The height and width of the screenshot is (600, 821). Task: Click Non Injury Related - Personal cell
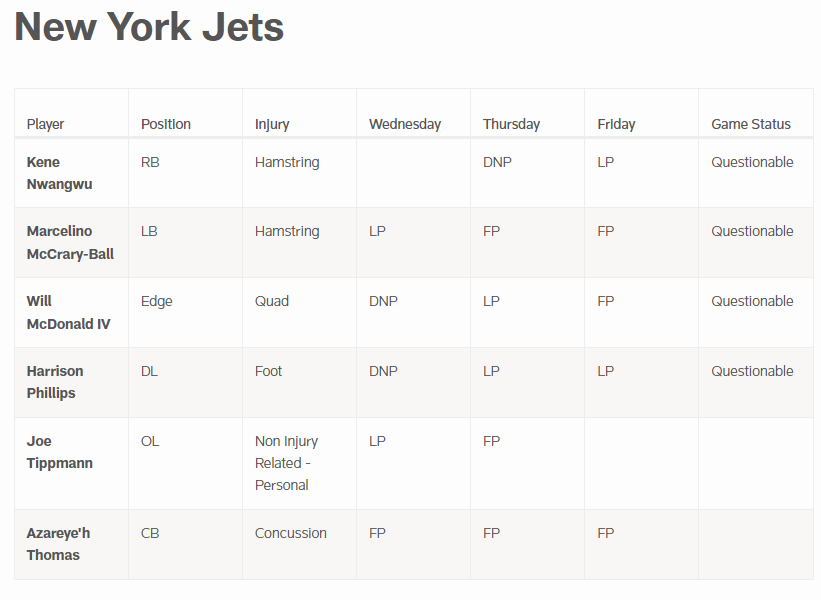286,463
